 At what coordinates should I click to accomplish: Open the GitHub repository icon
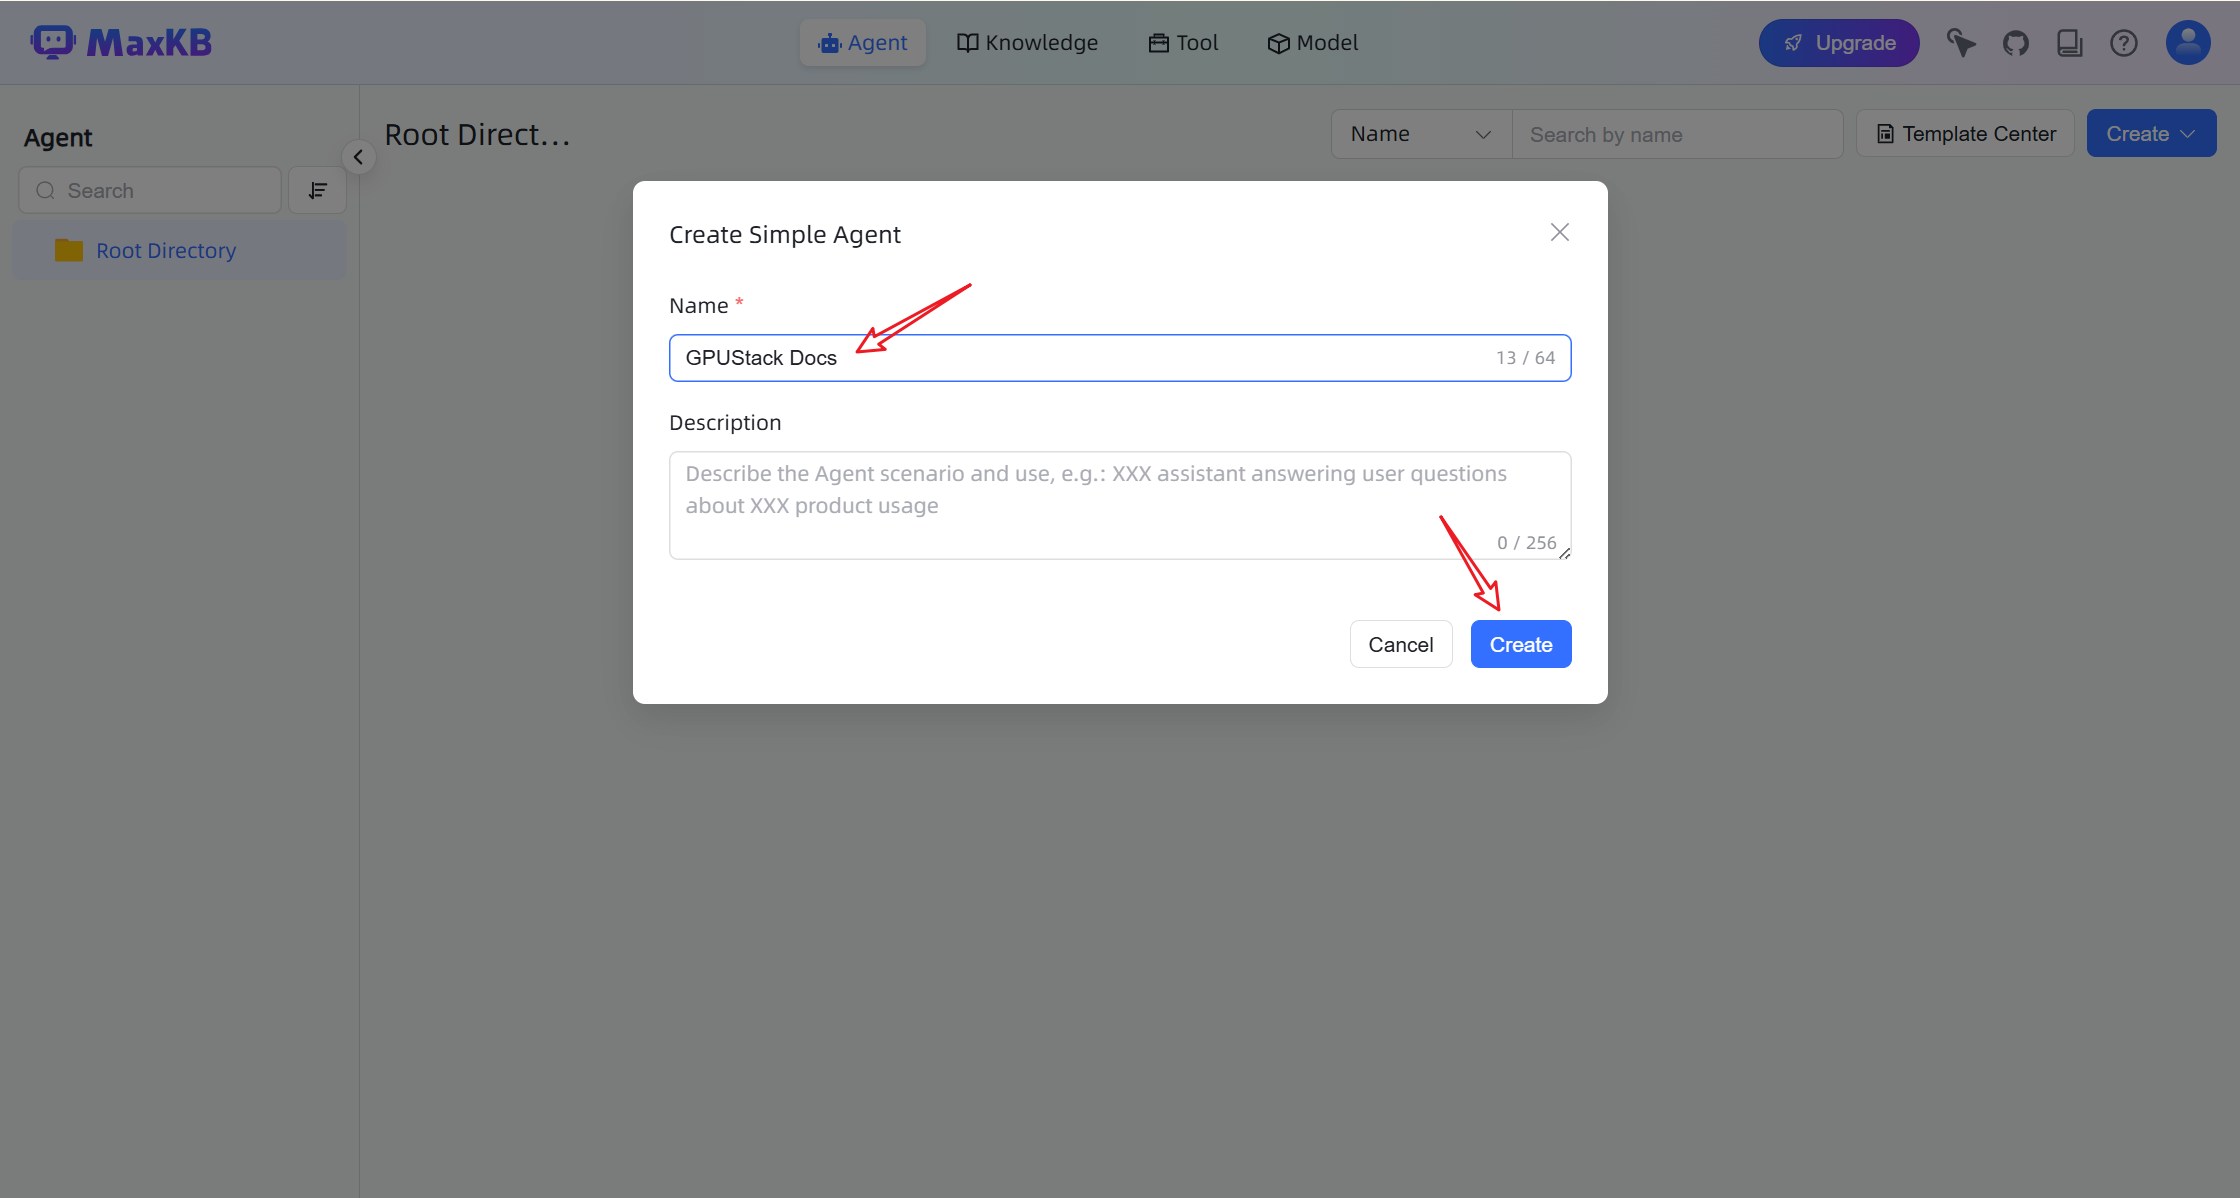coord(2015,43)
